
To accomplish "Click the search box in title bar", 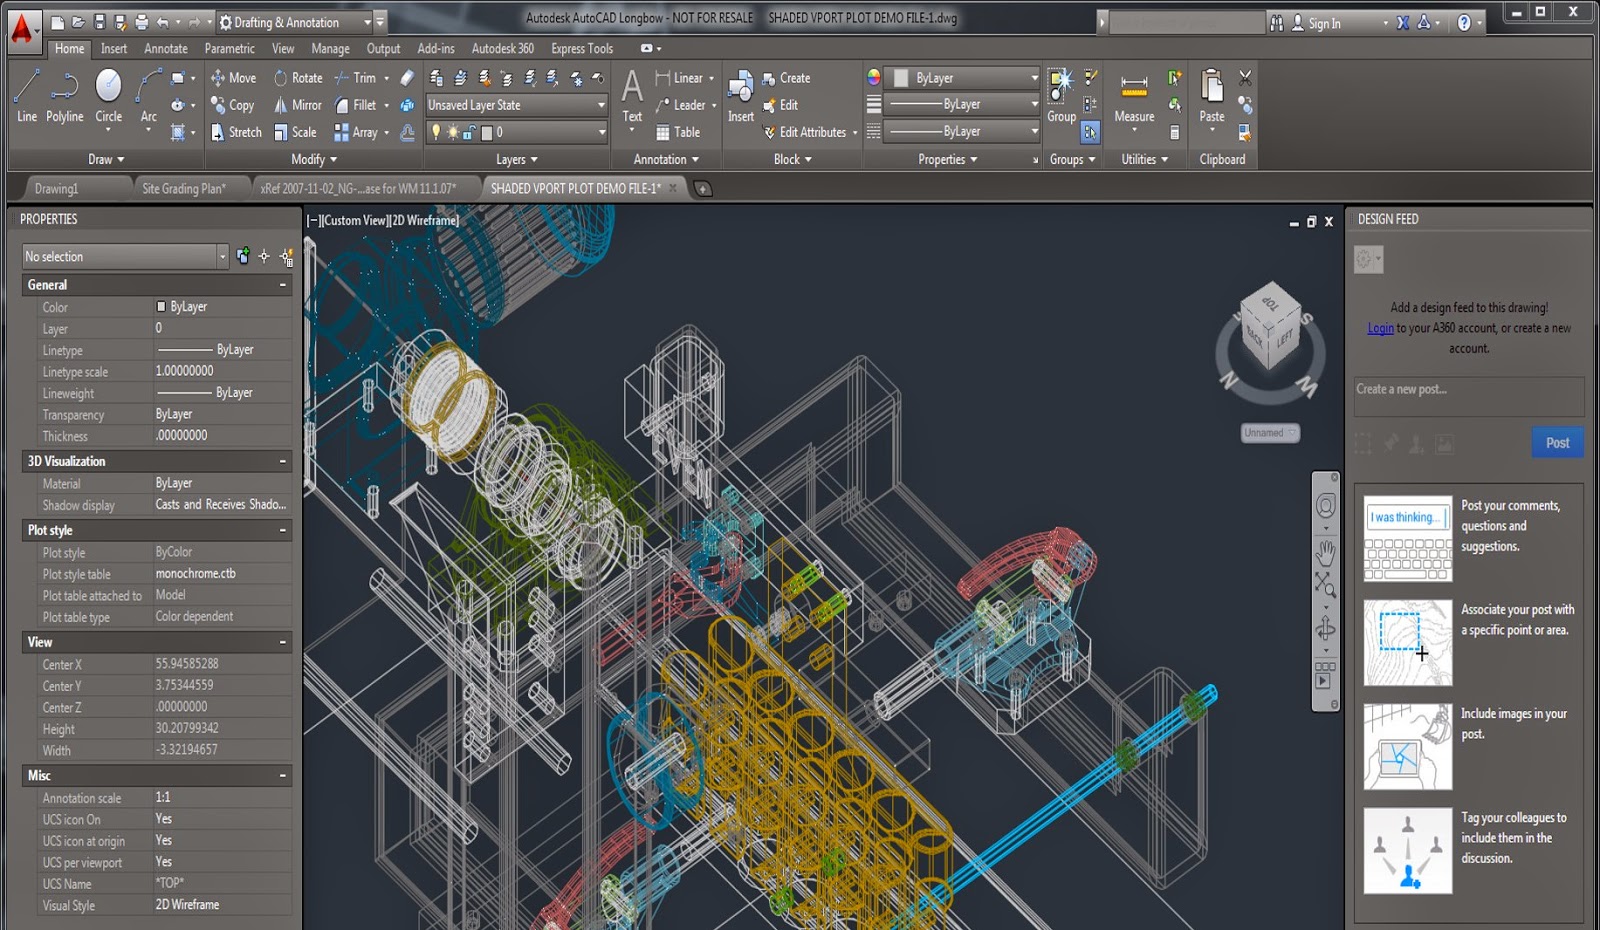I will click(1186, 22).
